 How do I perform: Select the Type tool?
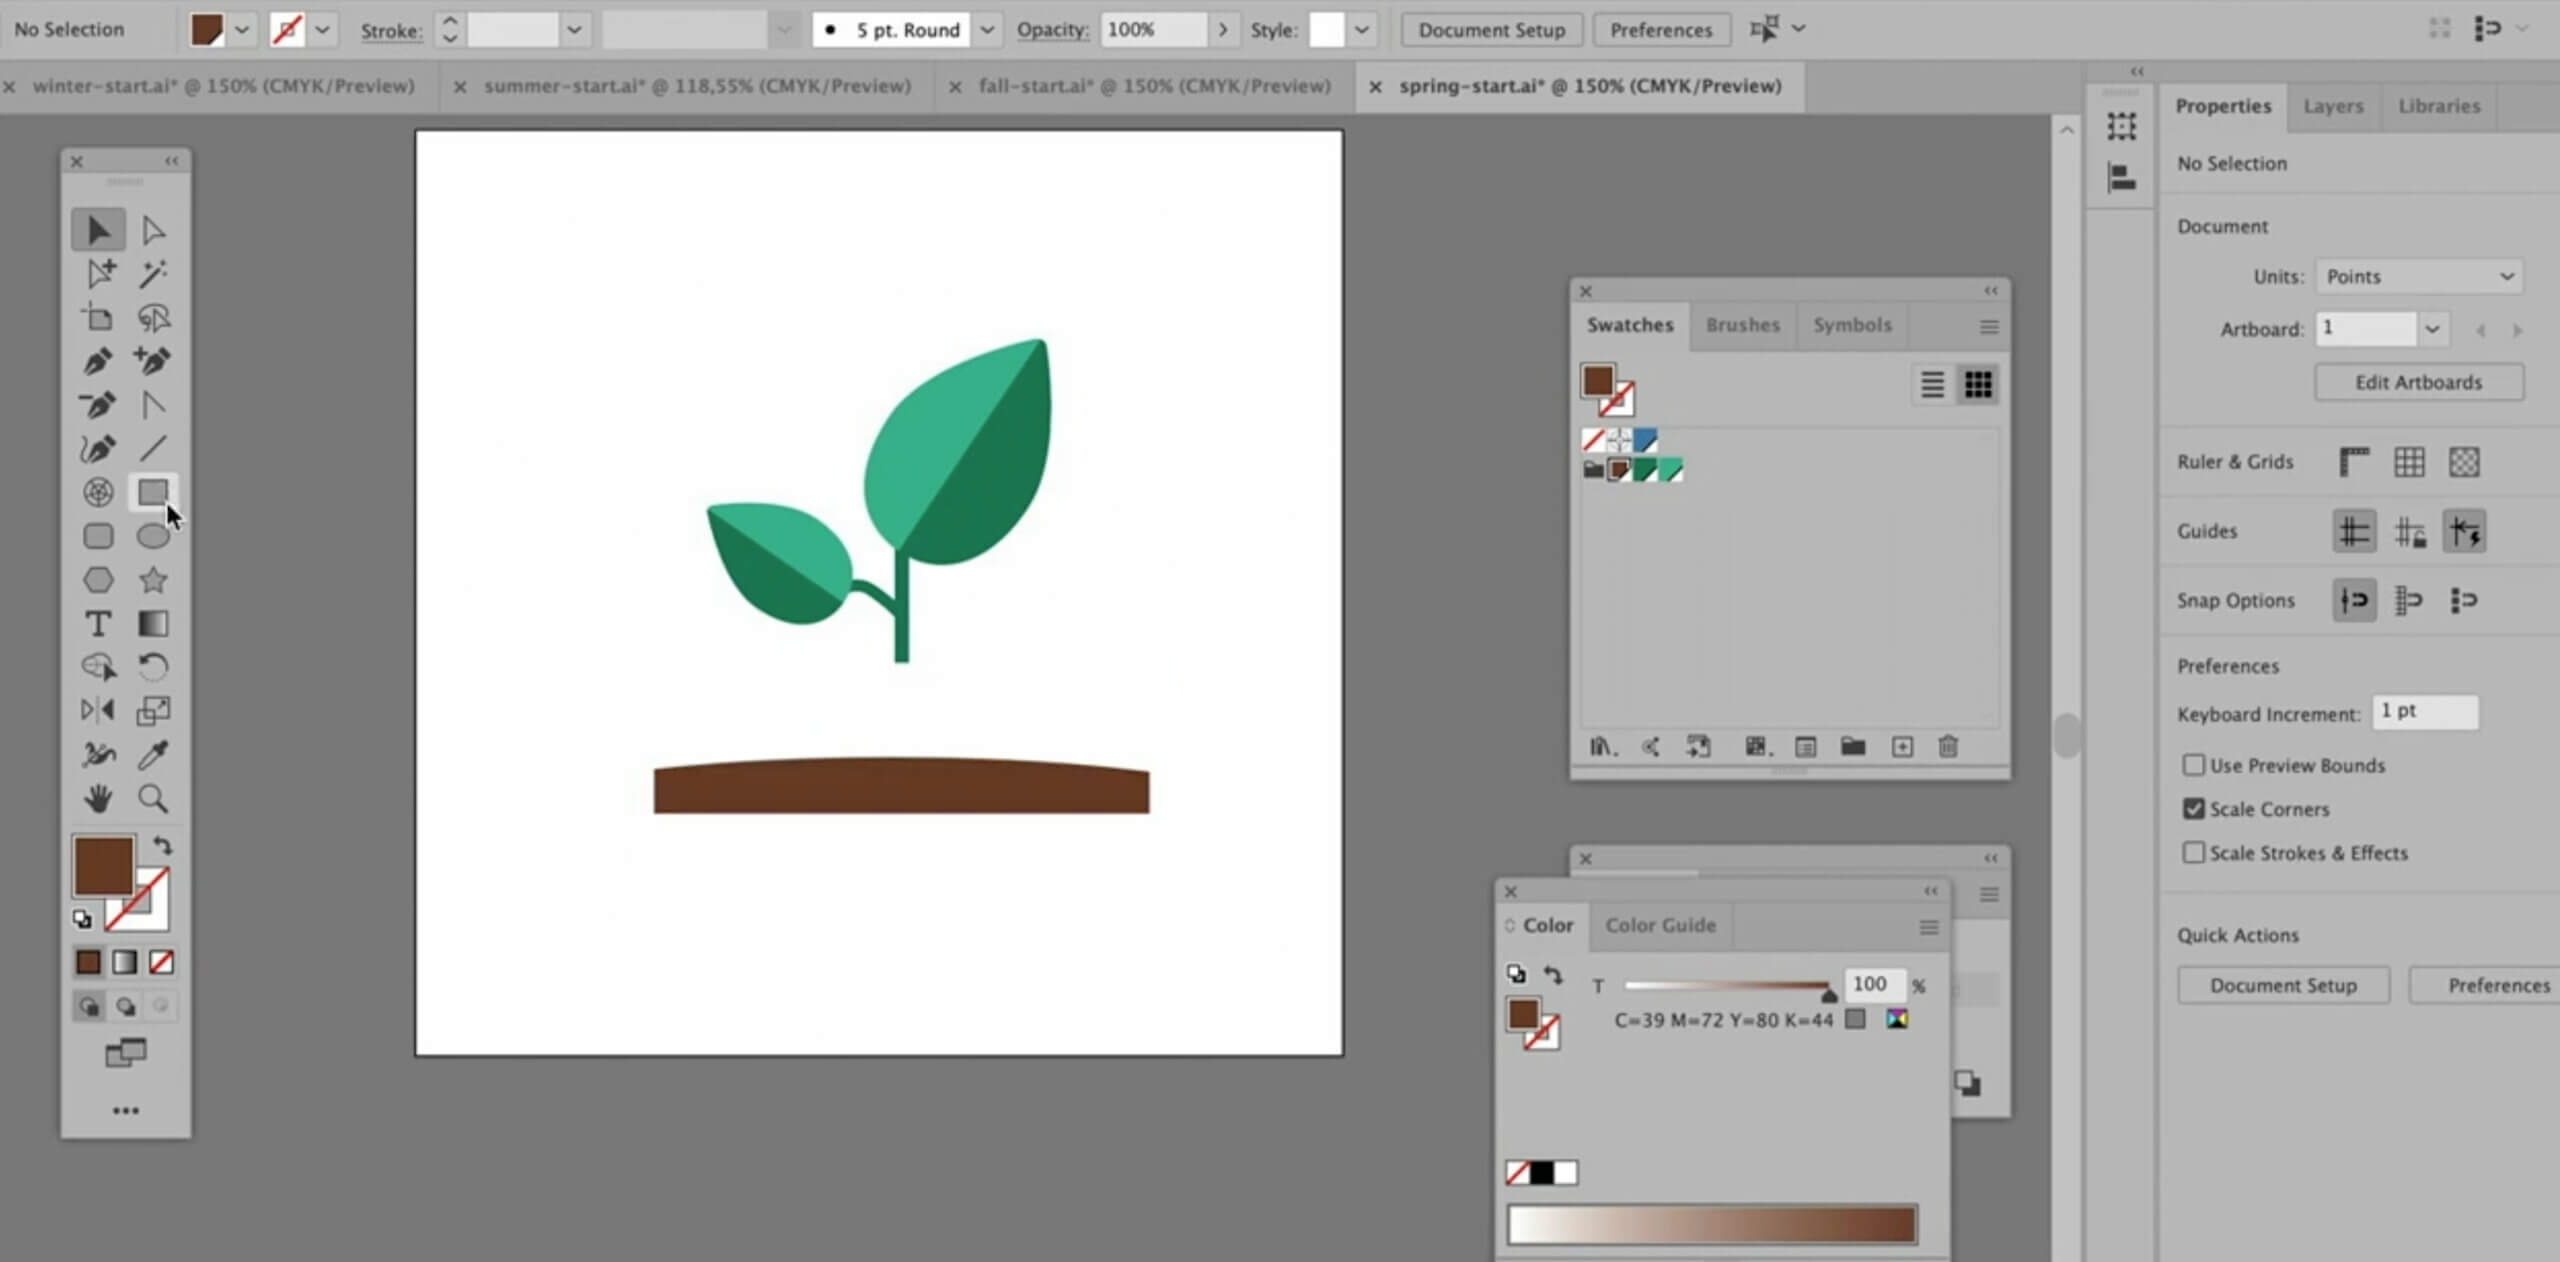pos(97,624)
